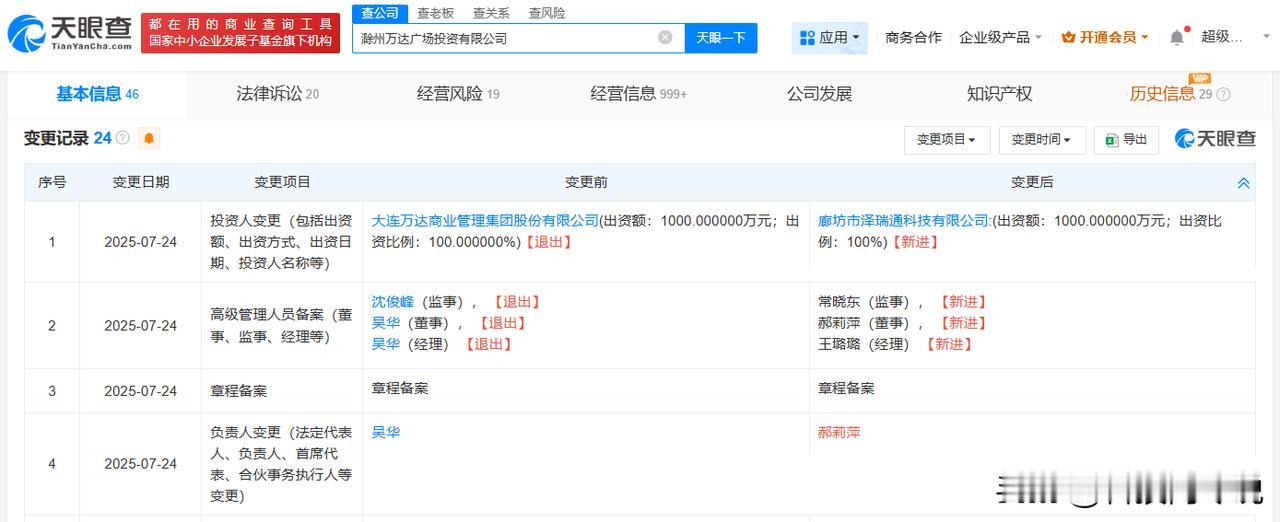Viewport: 1280px width, 522px height.
Task: Click the 章程备案 change item in row 3
Action: [x=239, y=391]
